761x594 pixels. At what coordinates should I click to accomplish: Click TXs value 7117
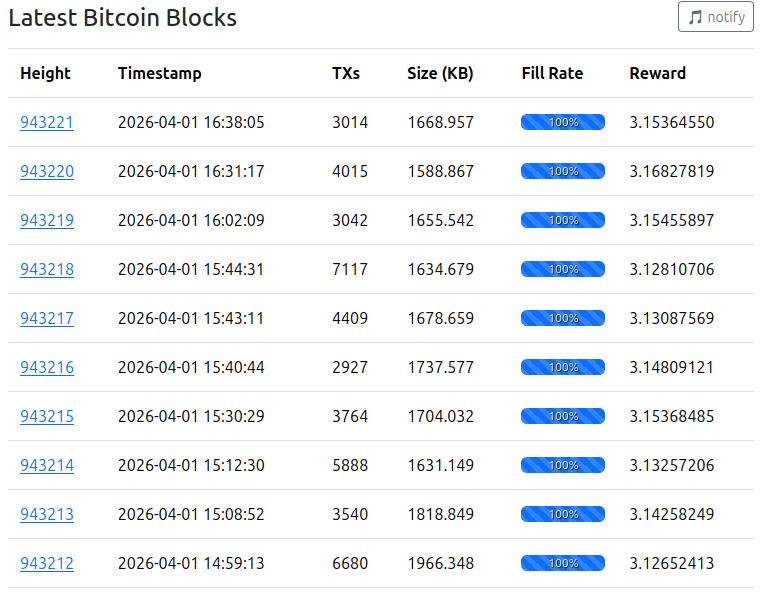(x=350, y=269)
